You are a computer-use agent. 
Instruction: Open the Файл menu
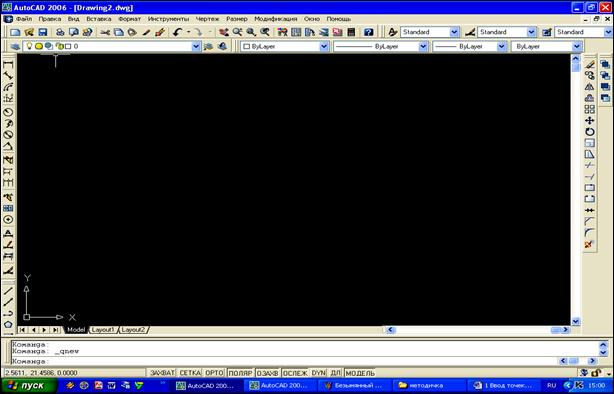[24, 19]
